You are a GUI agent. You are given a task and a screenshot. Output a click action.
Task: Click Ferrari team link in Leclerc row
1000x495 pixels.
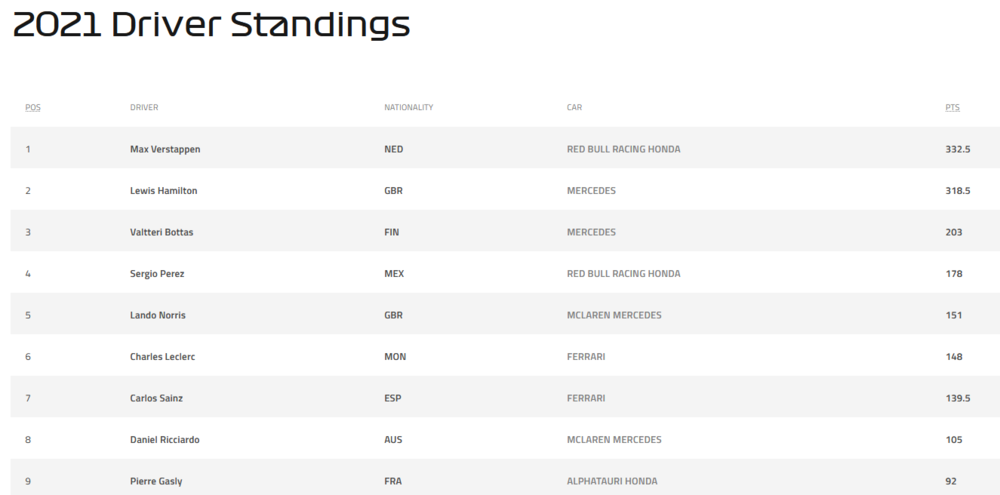585,356
